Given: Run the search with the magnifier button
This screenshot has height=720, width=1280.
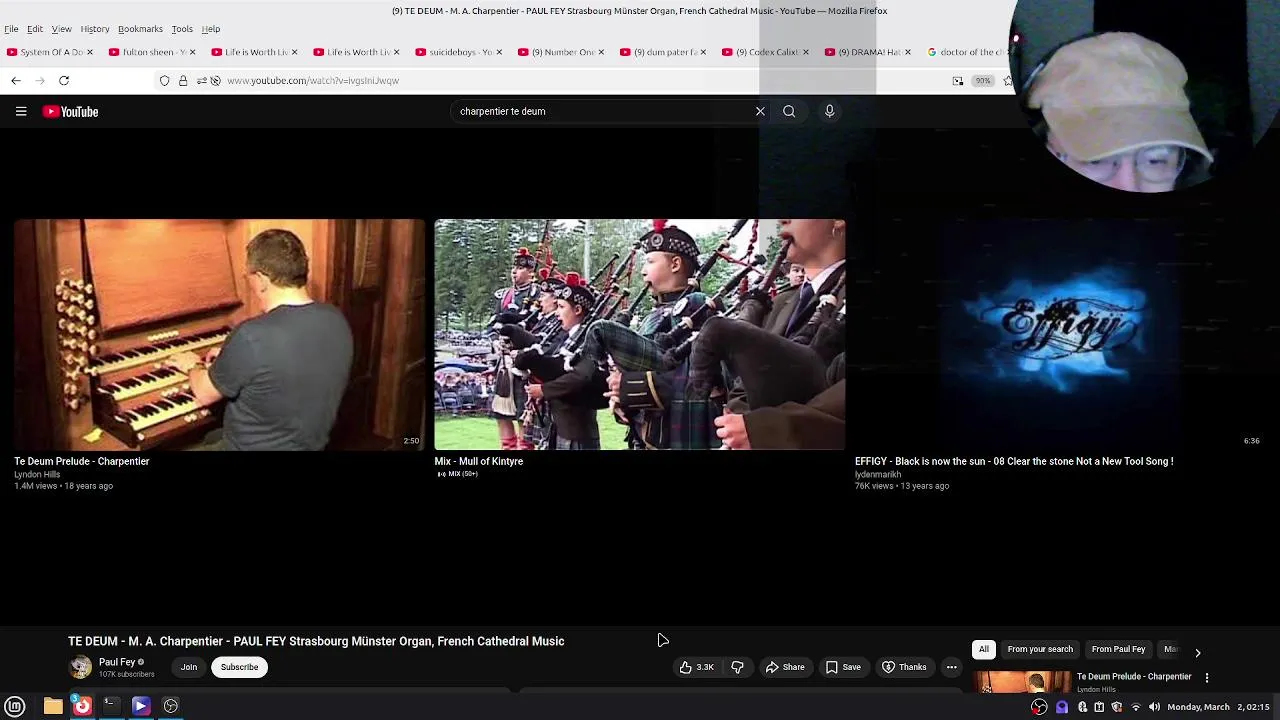Looking at the screenshot, I should pyautogui.click(x=789, y=111).
